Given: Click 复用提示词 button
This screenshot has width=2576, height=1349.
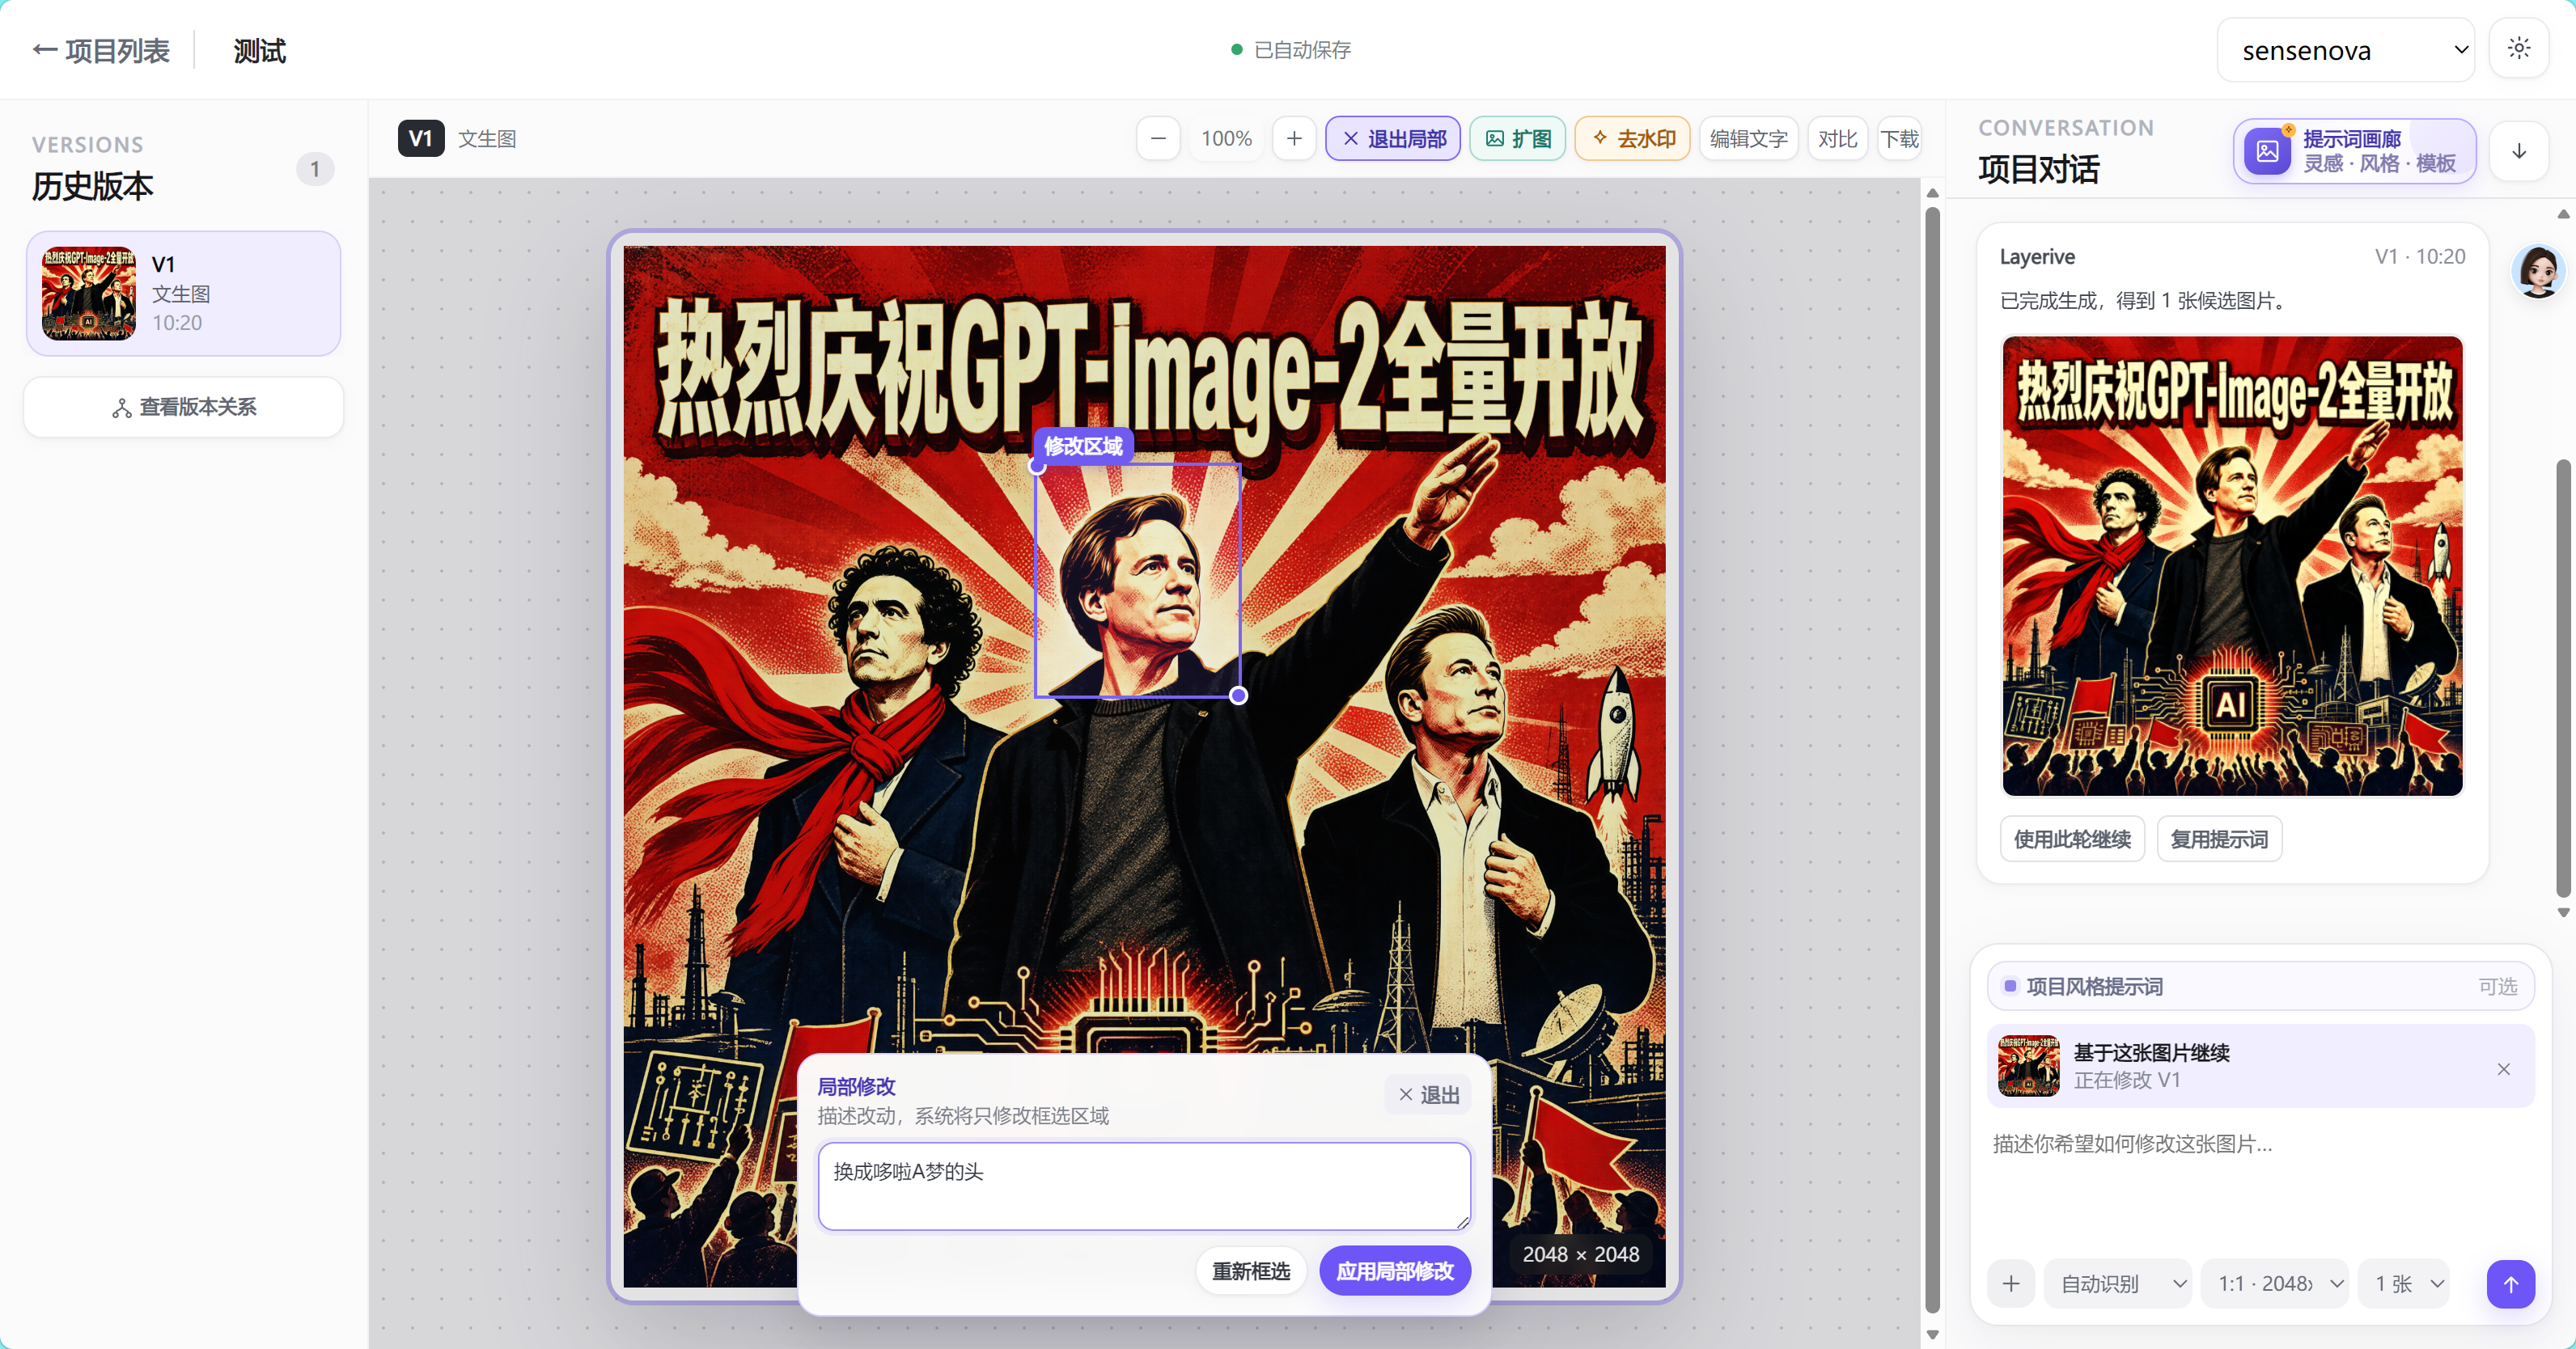Looking at the screenshot, I should 2219,839.
